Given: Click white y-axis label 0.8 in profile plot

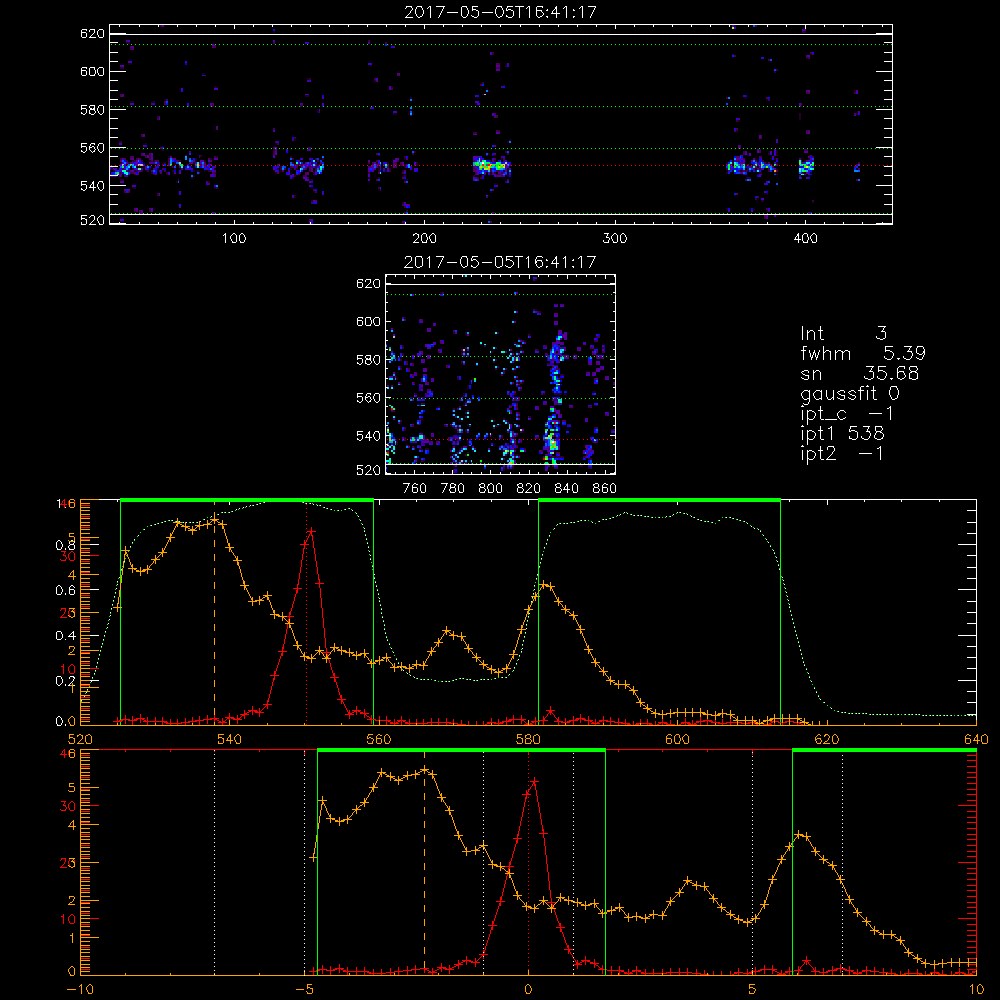Looking at the screenshot, I should [65, 545].
